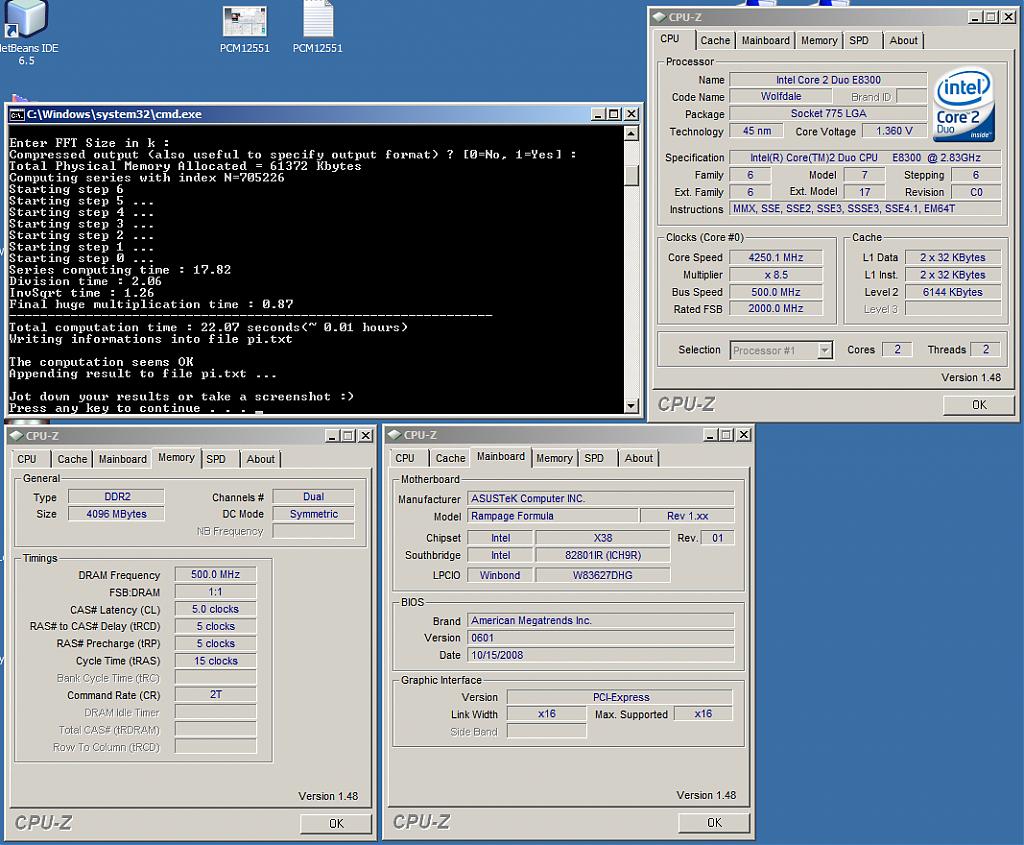The width and height of the screenshot is (1024, 845).
Task: Open the Cache tab in the Memory window
Action: [x=72, y=459]
